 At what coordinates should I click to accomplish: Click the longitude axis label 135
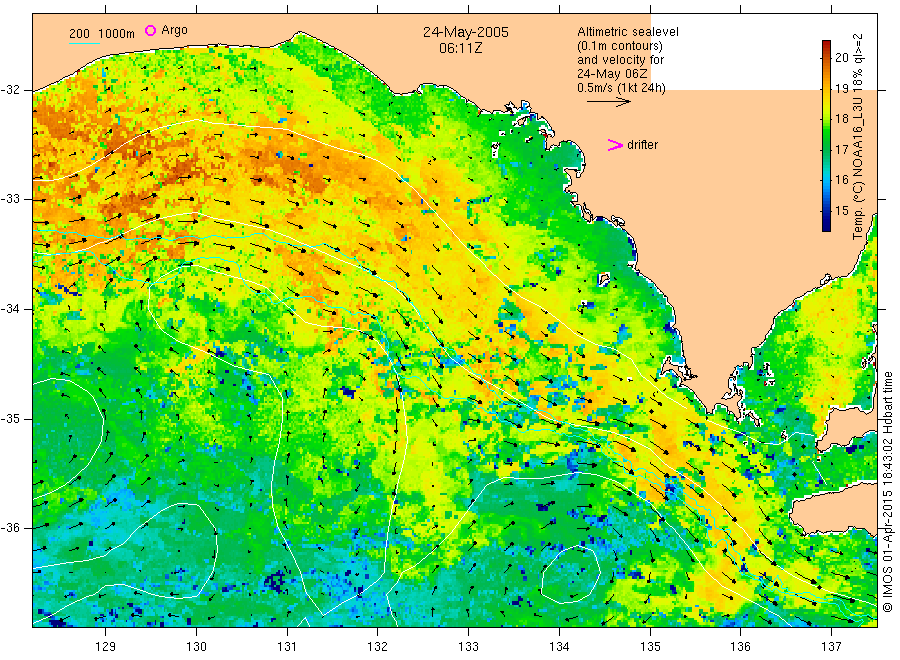tap(650, 647)
